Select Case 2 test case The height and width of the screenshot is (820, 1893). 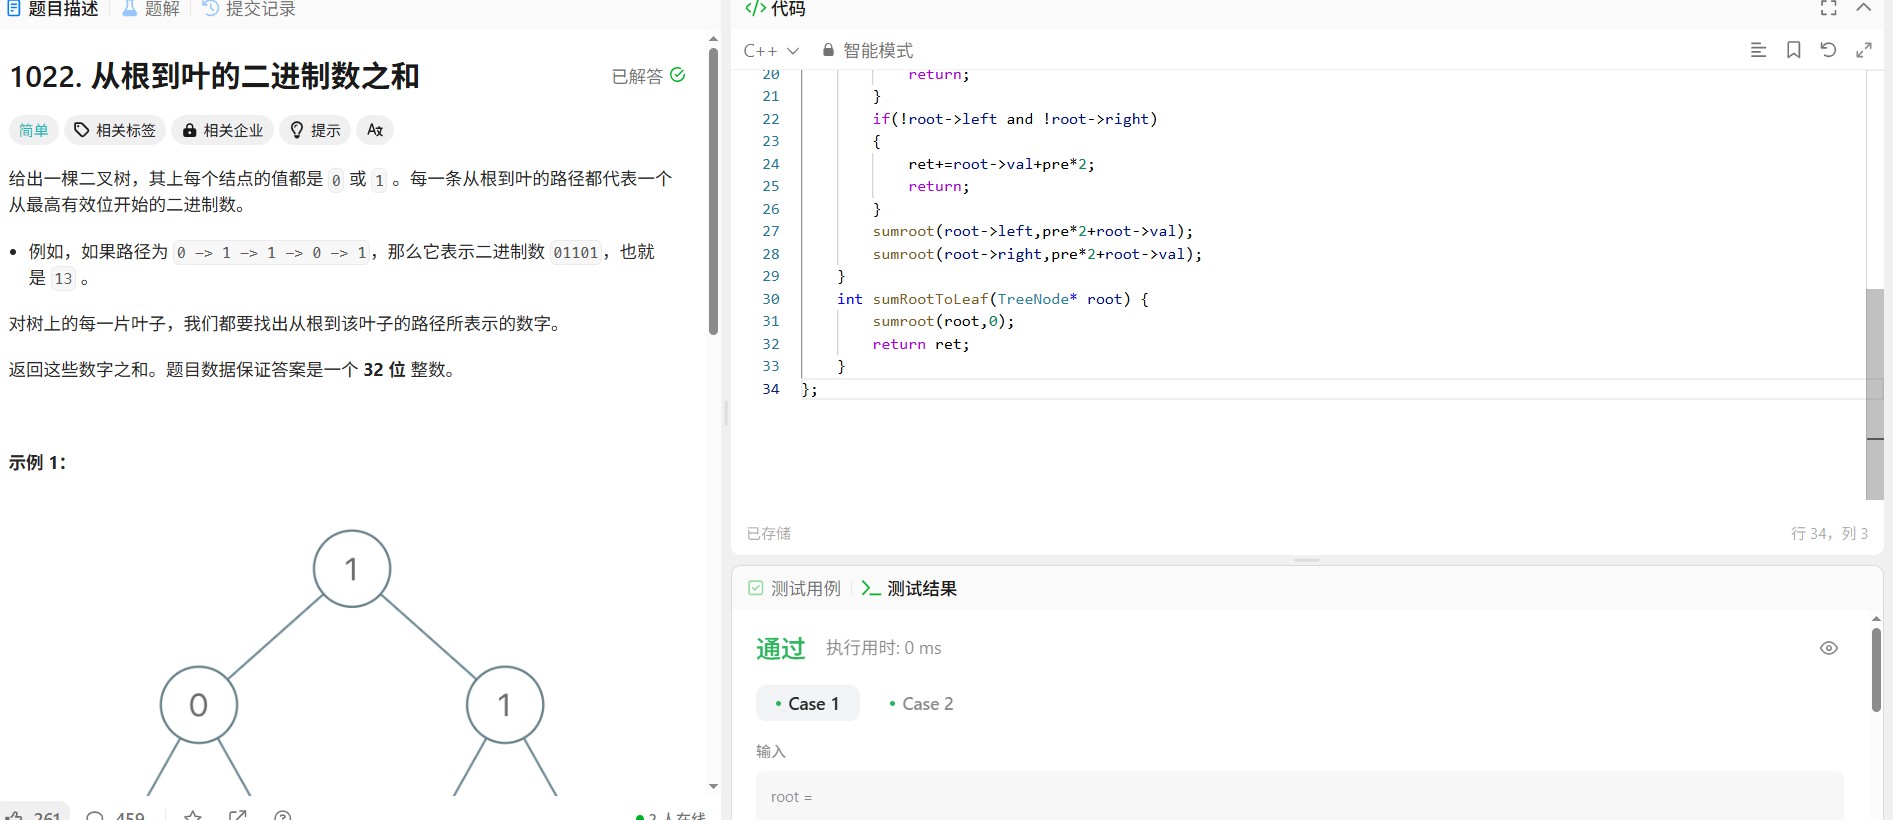pyautogui.click(x=921, y=704)
